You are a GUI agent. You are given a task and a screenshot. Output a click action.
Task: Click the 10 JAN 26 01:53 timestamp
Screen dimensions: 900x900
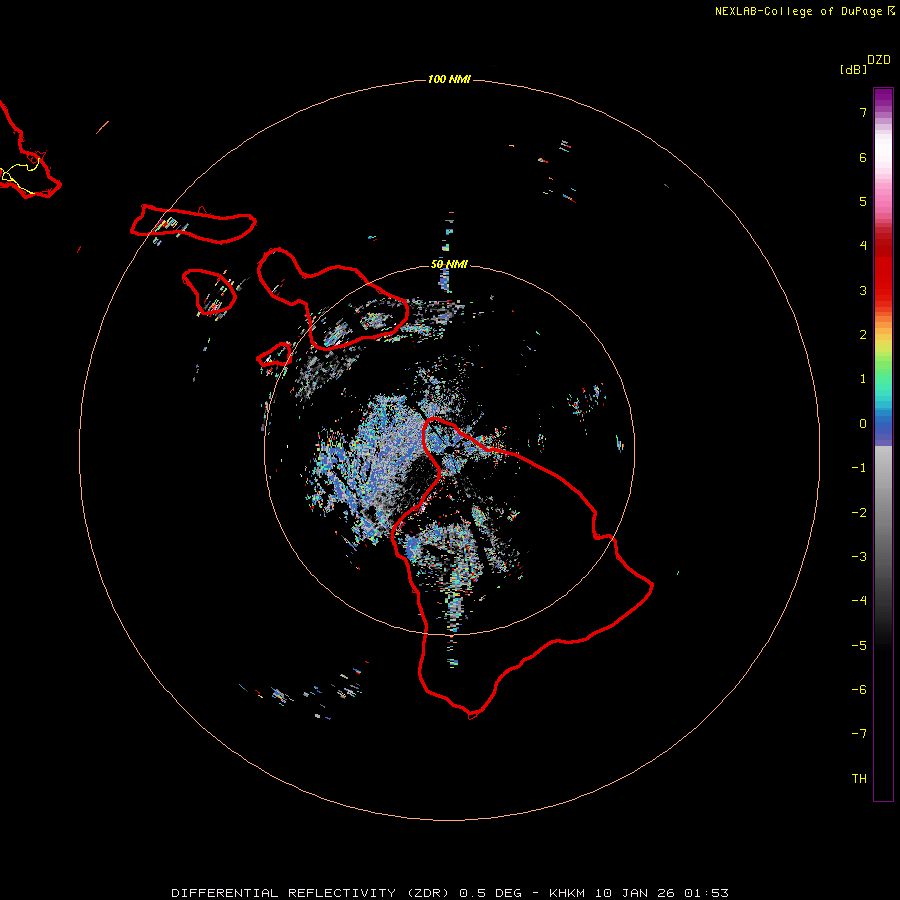point(662,893)
